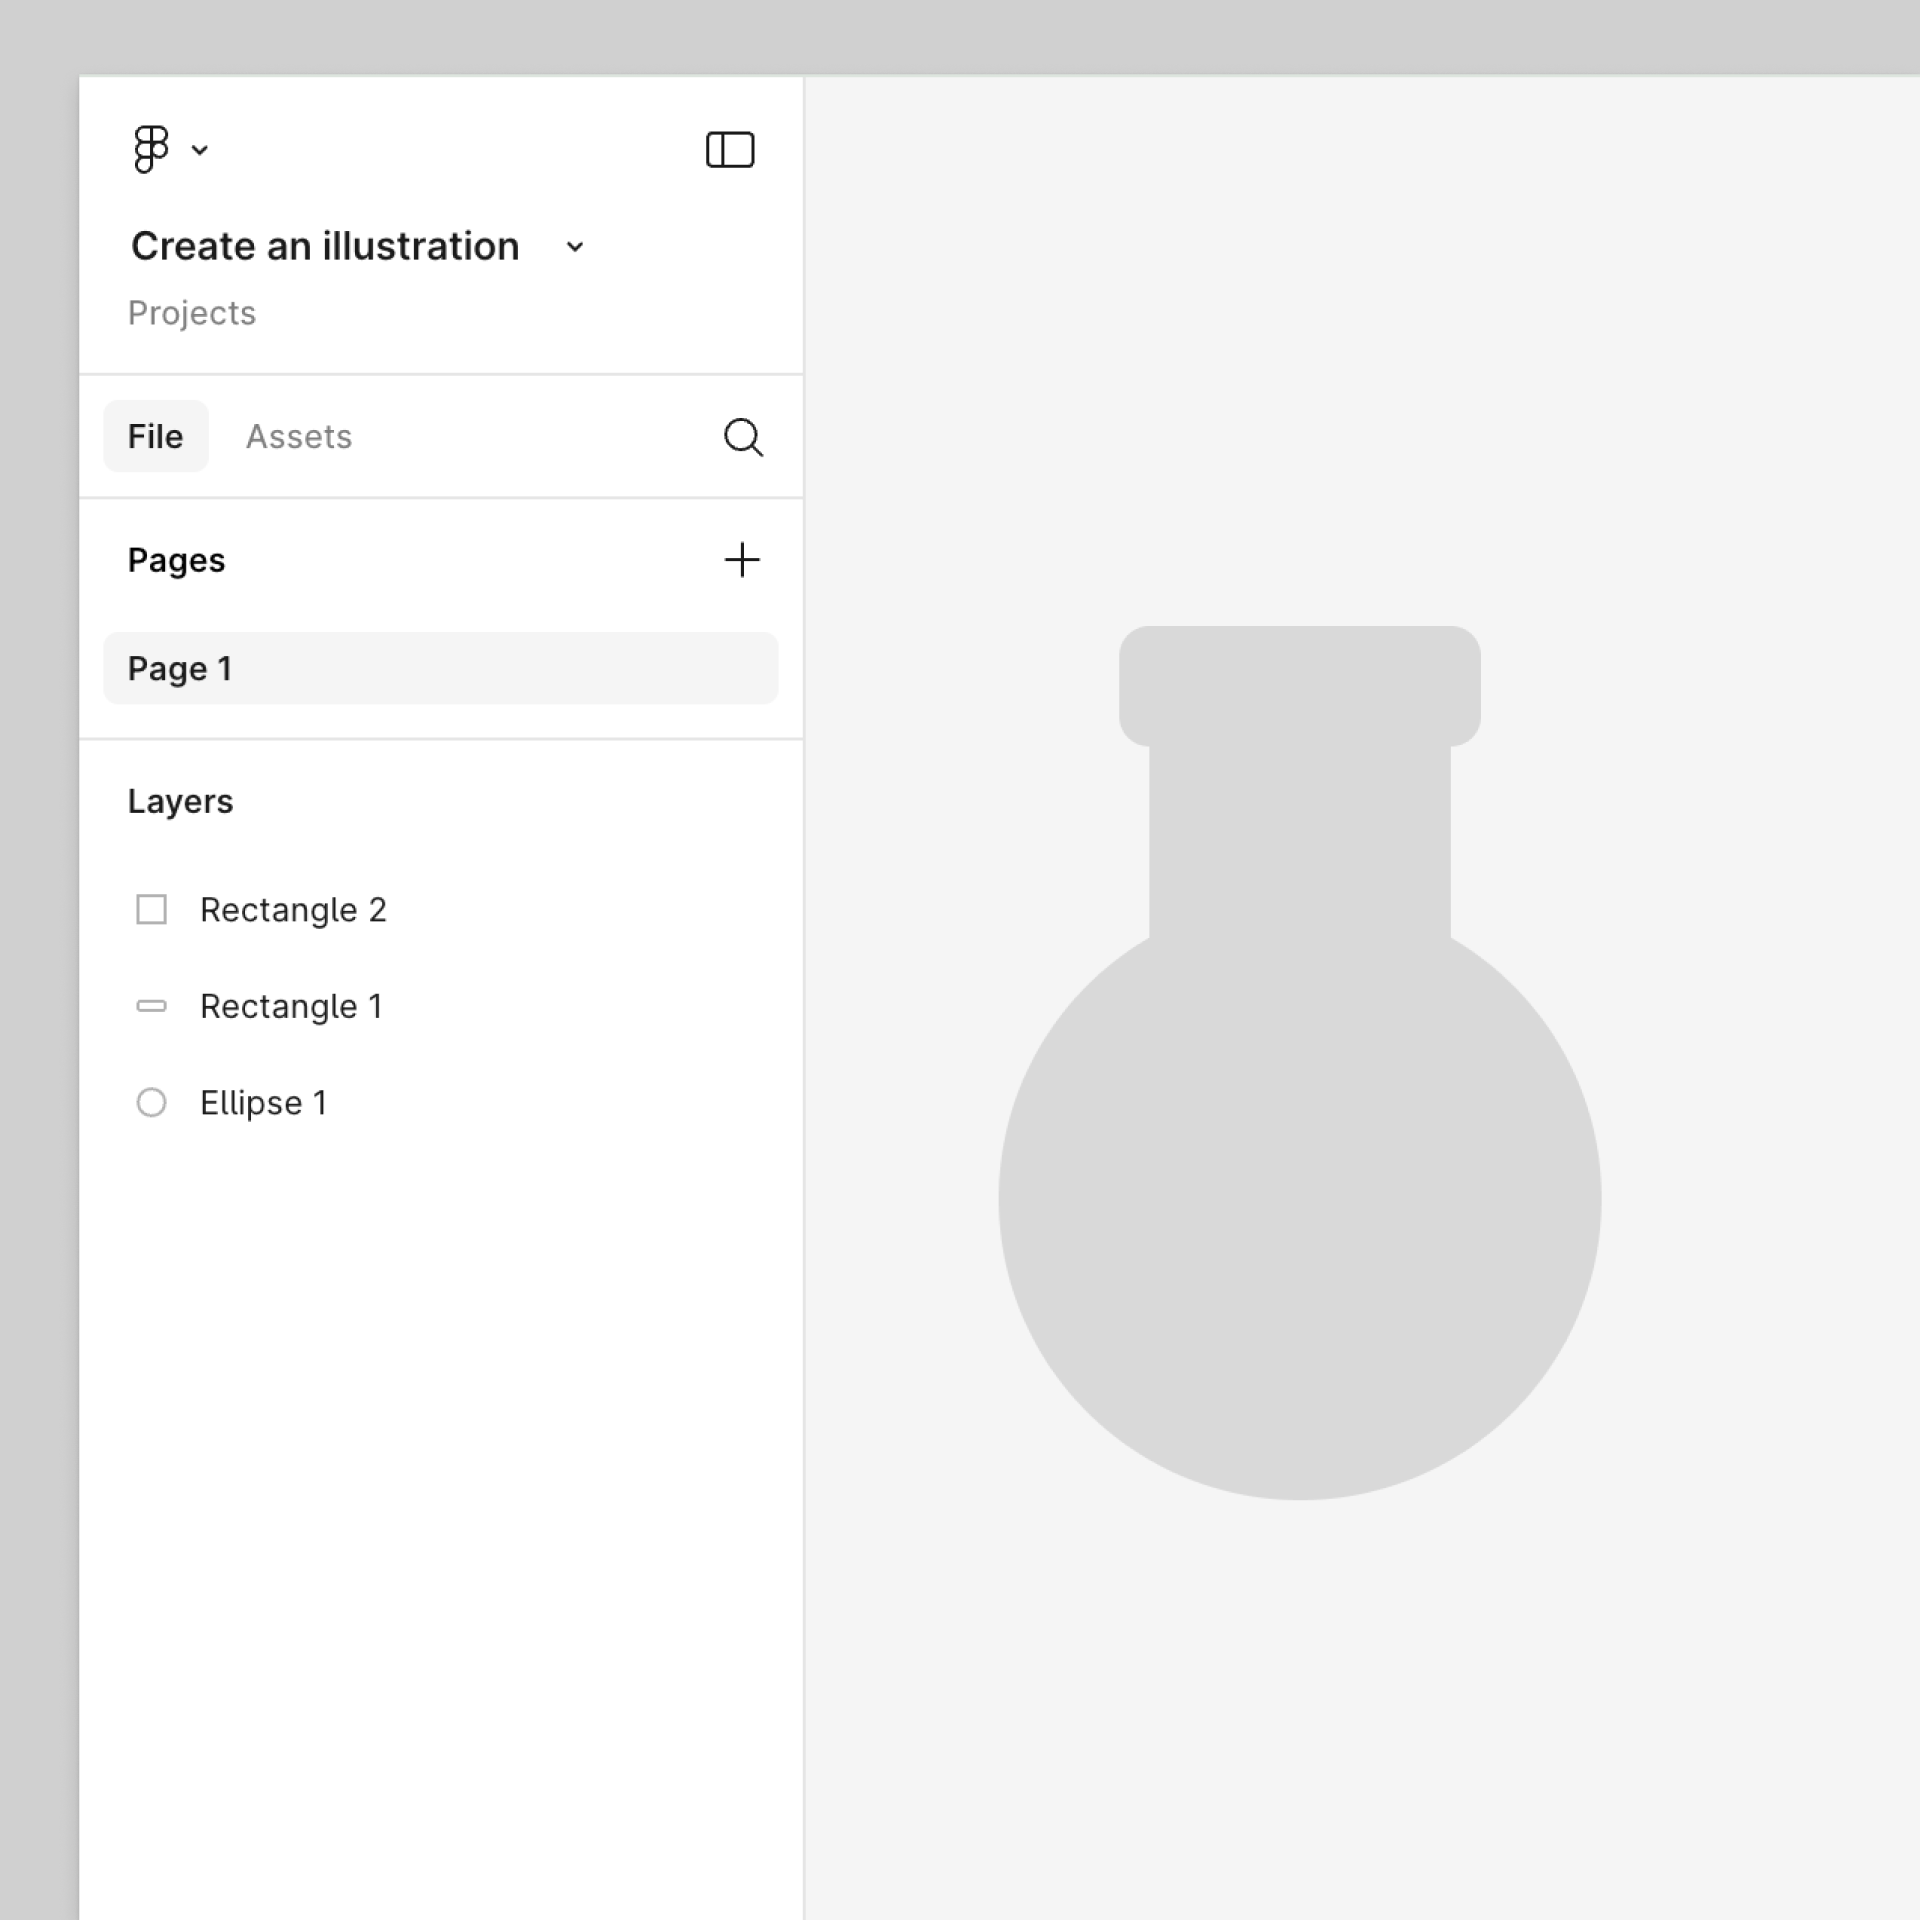Toggle the sidebar panel collapse icon
The image size is (1920, 1920).
pyautogui.click(x=729, y=150)
